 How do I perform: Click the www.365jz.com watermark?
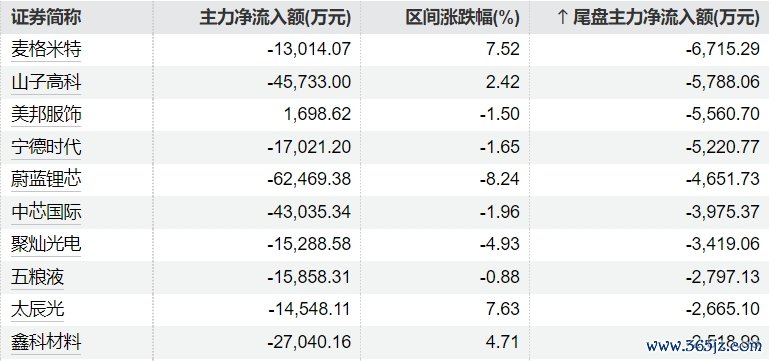click(703, 346)
